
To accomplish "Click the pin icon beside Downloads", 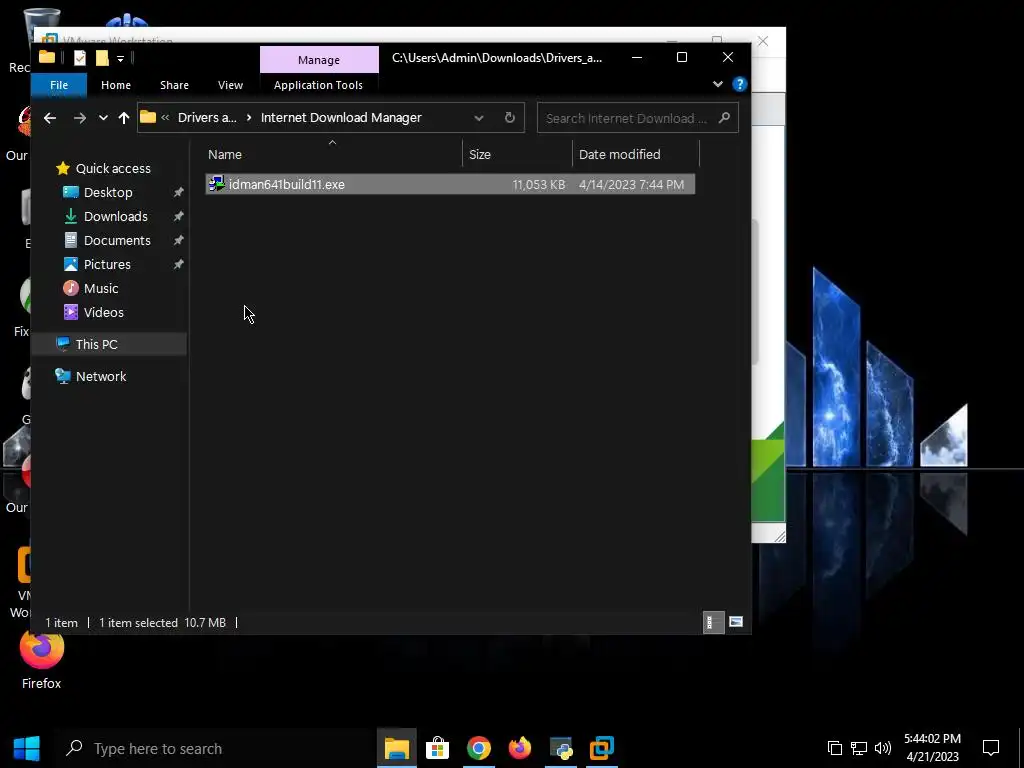I will click(178, 217).
